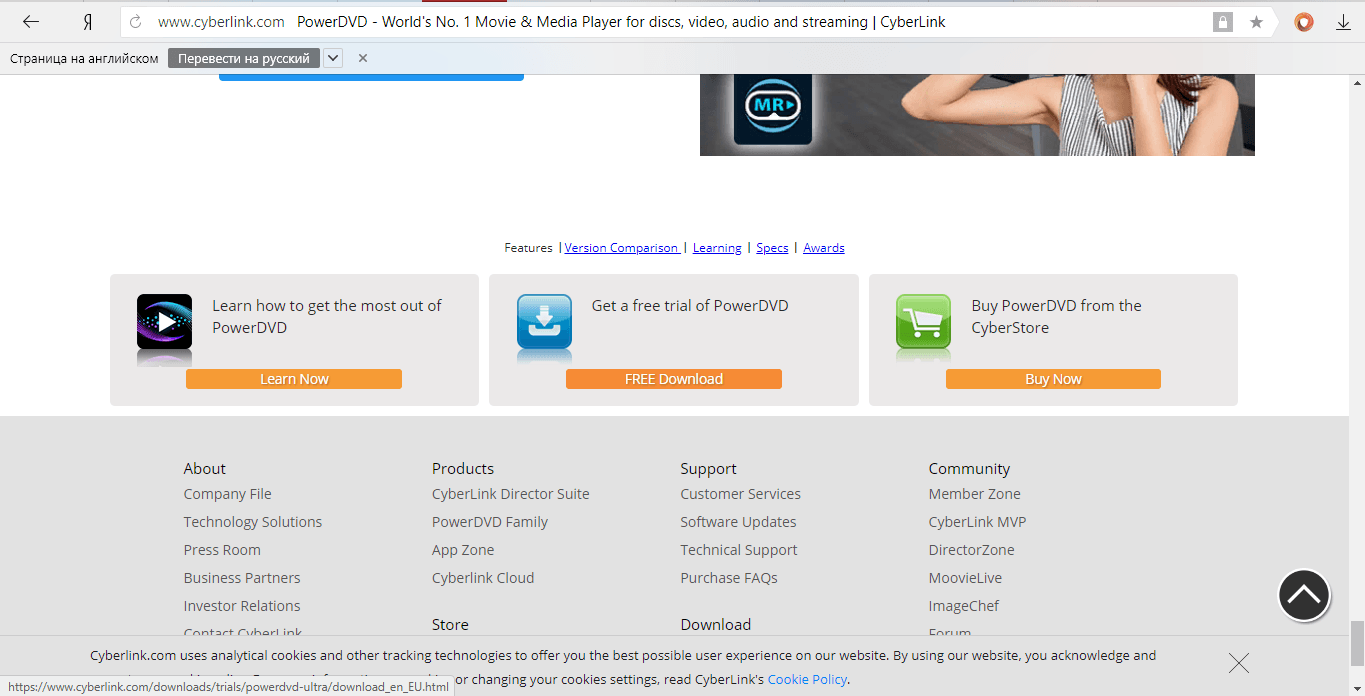Screen dimensions: 1365x696
Task: Click the 'Страница на английском' label
Action: coord(84,58)
